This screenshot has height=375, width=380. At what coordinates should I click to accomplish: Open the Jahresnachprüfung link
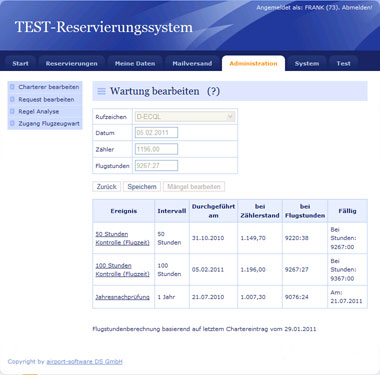122,297
